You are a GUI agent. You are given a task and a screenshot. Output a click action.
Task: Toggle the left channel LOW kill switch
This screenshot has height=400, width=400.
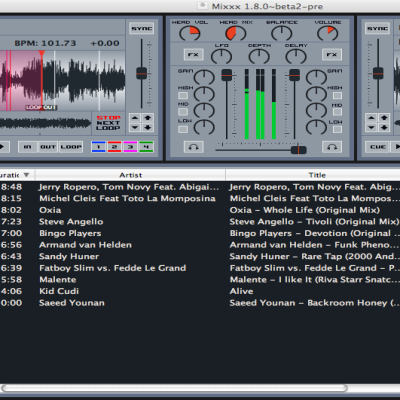point(183,129)
